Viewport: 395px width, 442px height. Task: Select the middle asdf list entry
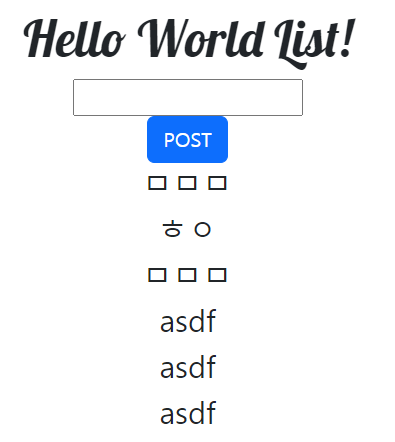coord(188,367)
